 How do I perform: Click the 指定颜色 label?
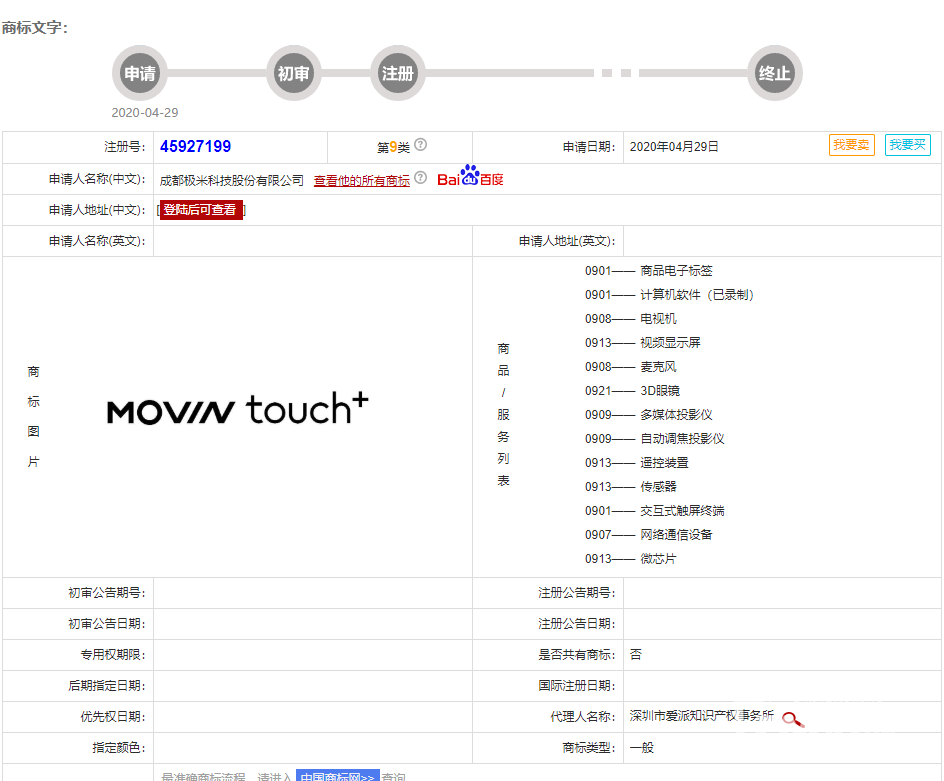click(x=119, y=748)
